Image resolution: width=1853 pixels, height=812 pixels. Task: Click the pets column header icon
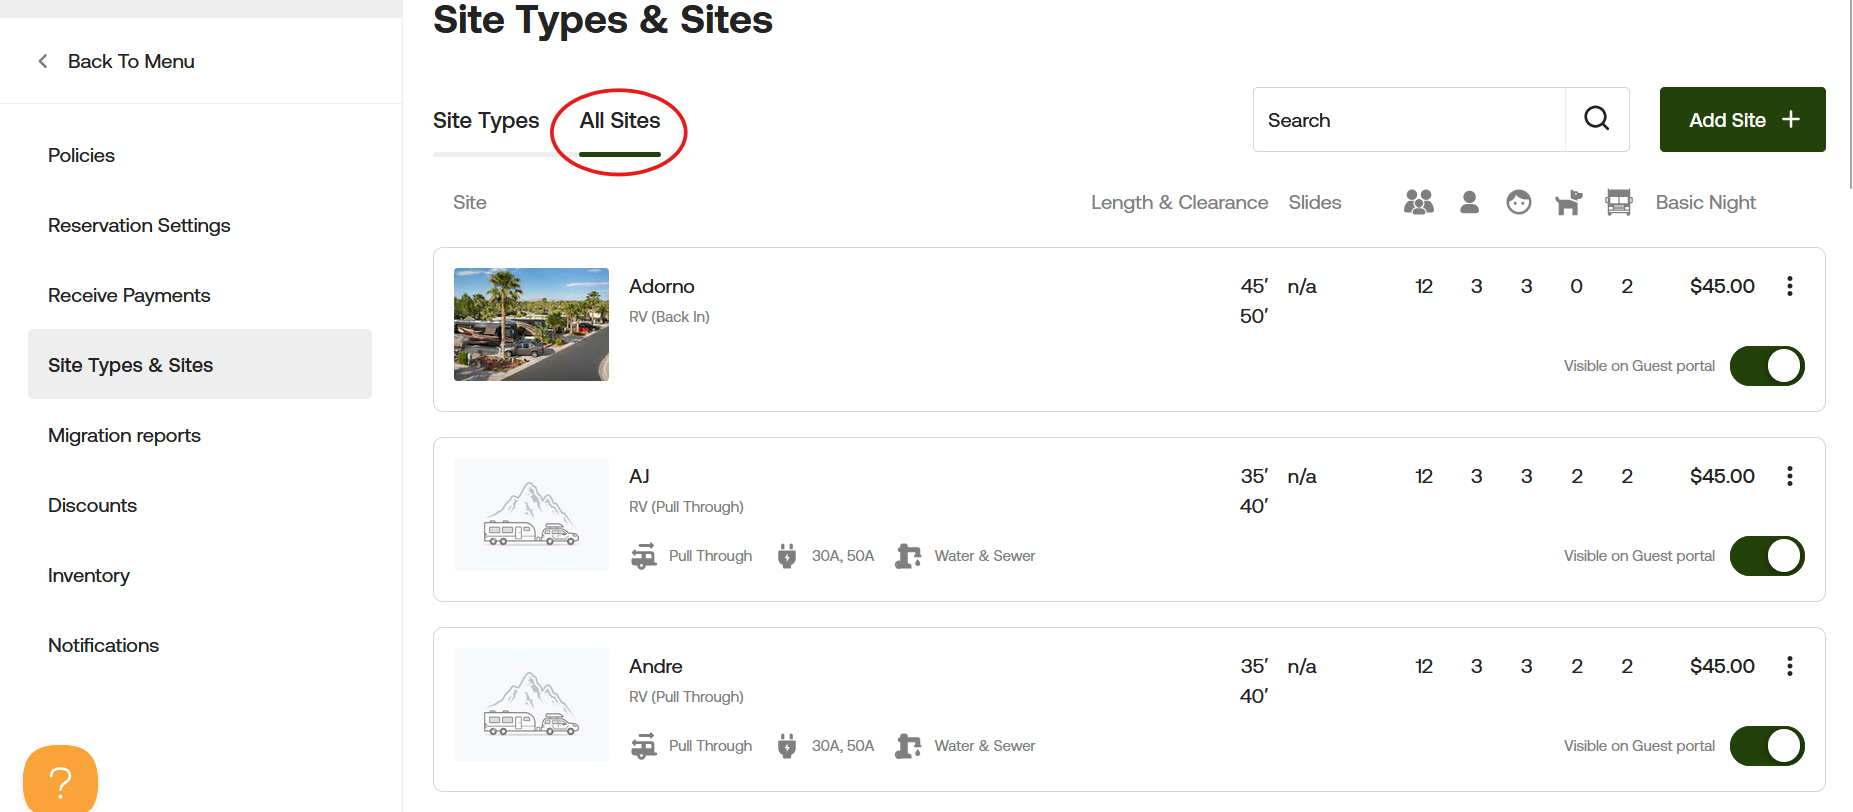coord(1568,202)
